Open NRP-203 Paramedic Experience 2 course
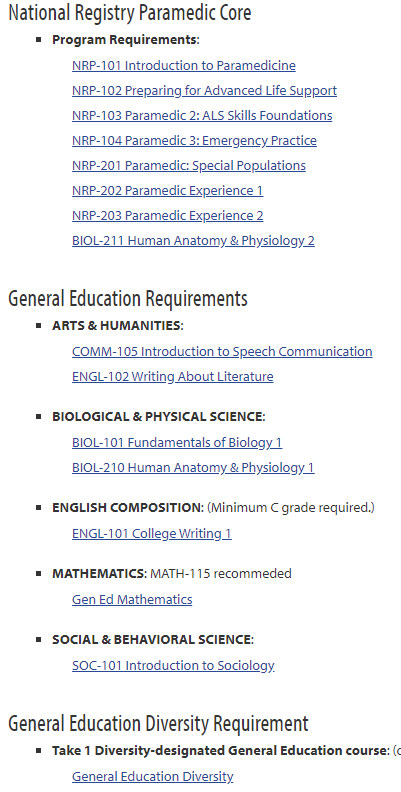This screenshot has width=401, height=792. coord(168,216)
